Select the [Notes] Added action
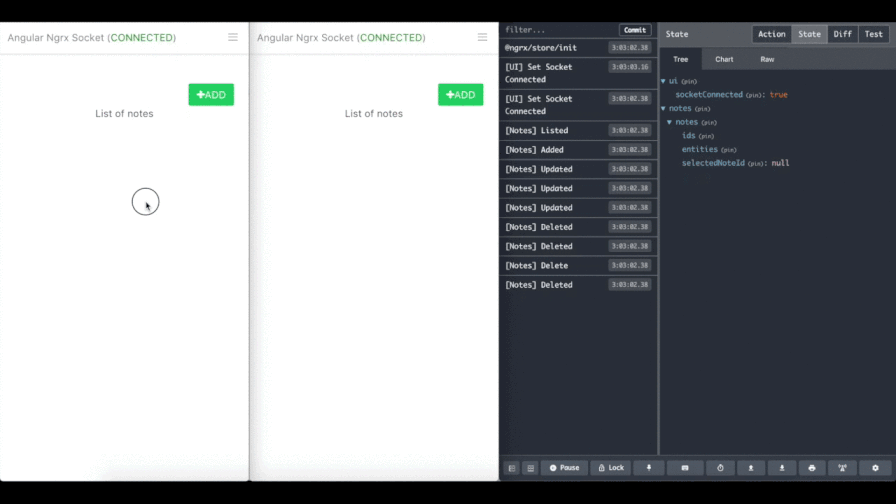 point(578,150)
